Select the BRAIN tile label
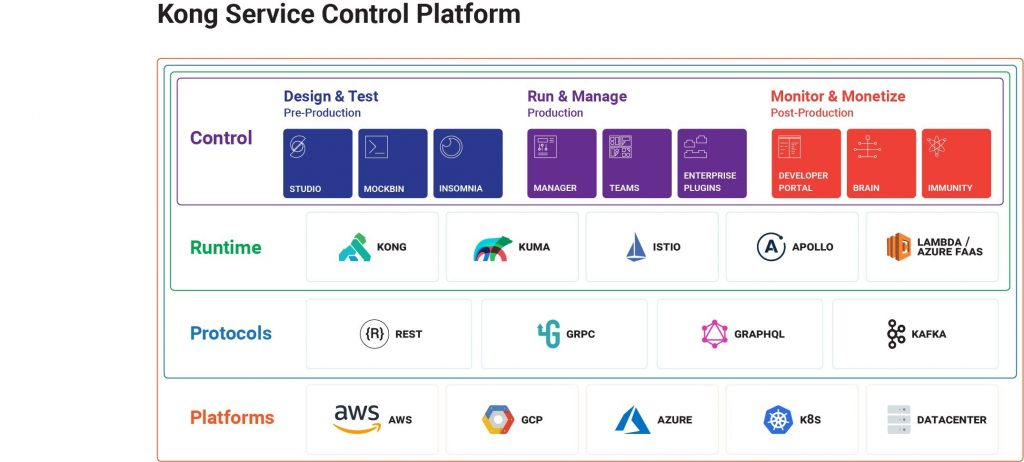 click(866, 188)
